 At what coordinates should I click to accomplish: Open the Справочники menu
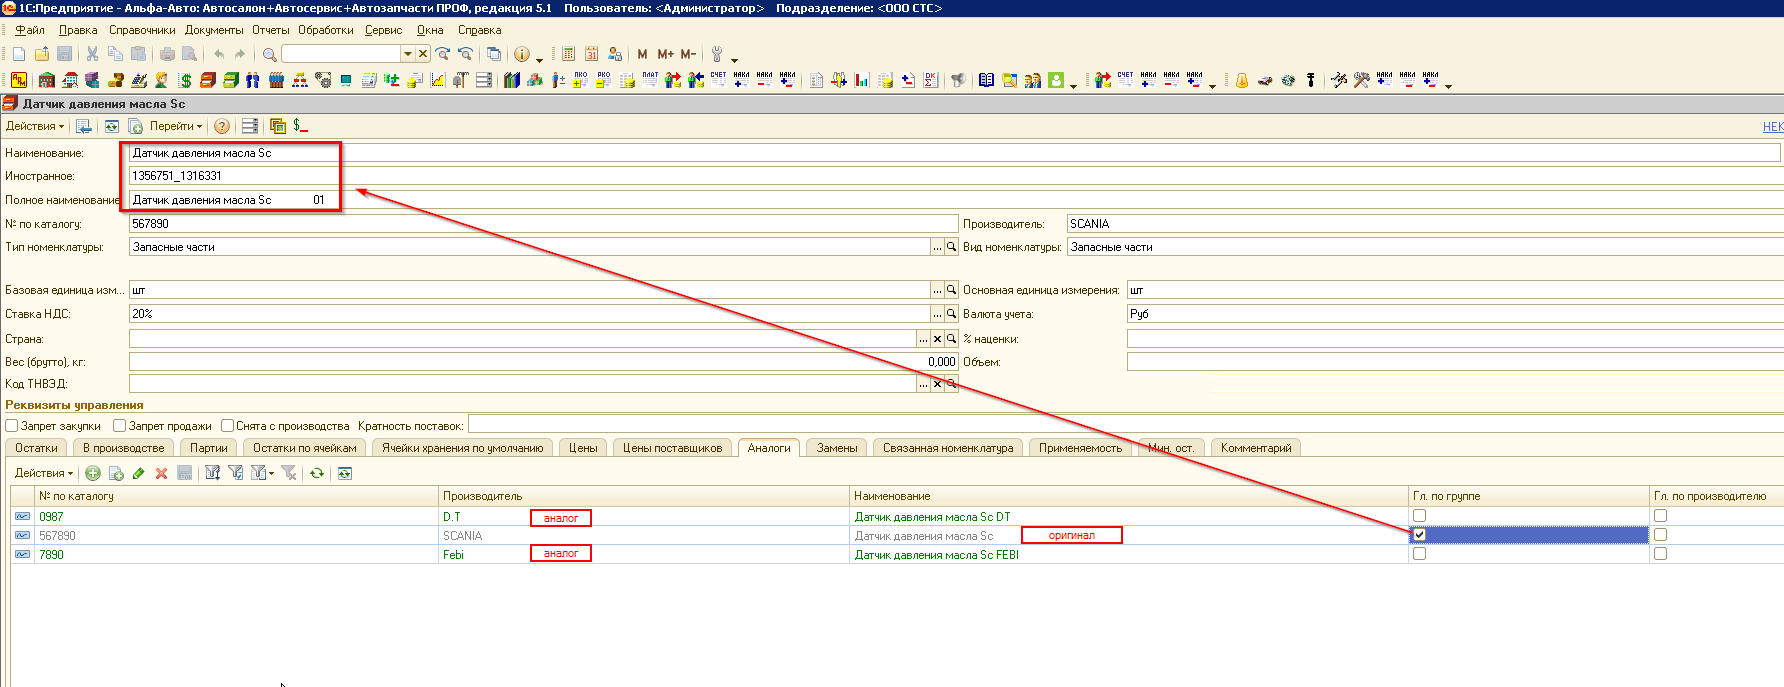coord(142,30)
